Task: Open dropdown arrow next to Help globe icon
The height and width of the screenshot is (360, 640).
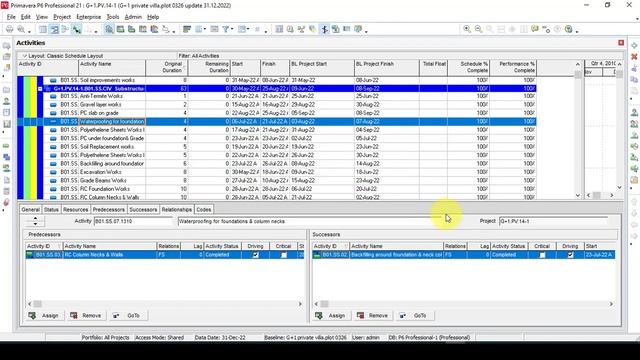Action: click(x=577, y=31)
